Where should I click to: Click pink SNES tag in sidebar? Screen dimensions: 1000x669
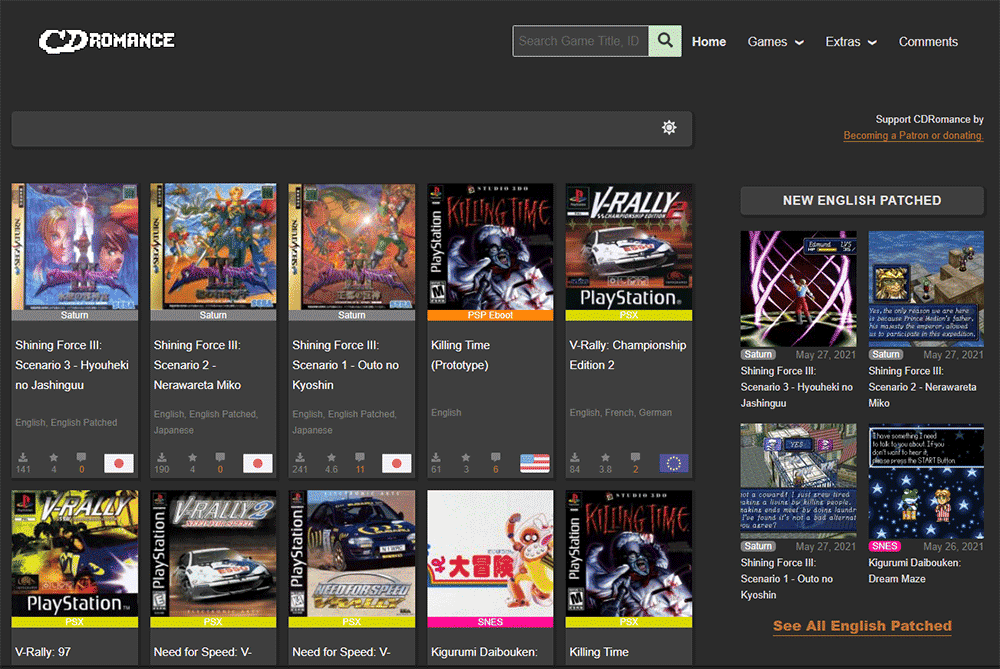point(885,546)
